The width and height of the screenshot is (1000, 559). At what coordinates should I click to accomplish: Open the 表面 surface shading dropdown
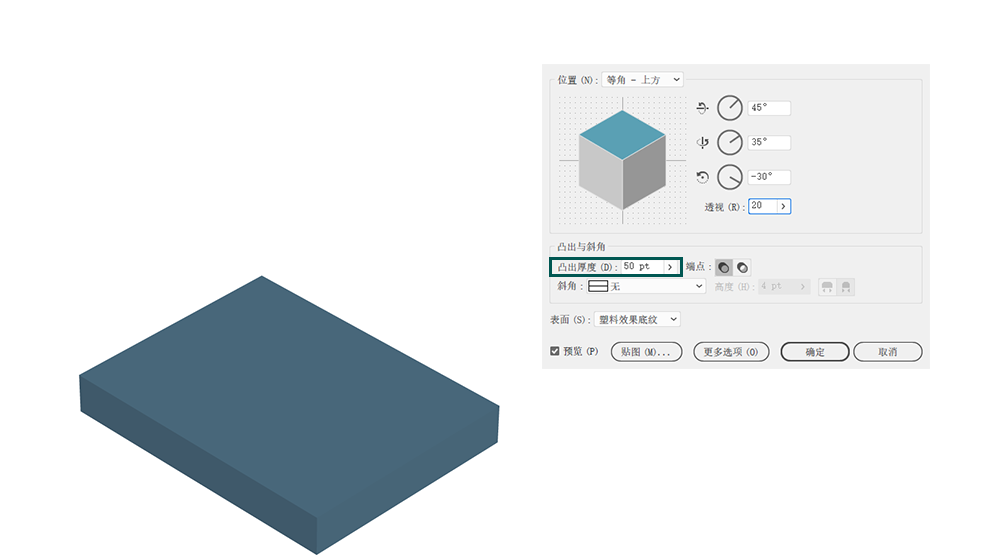(637, 319)
